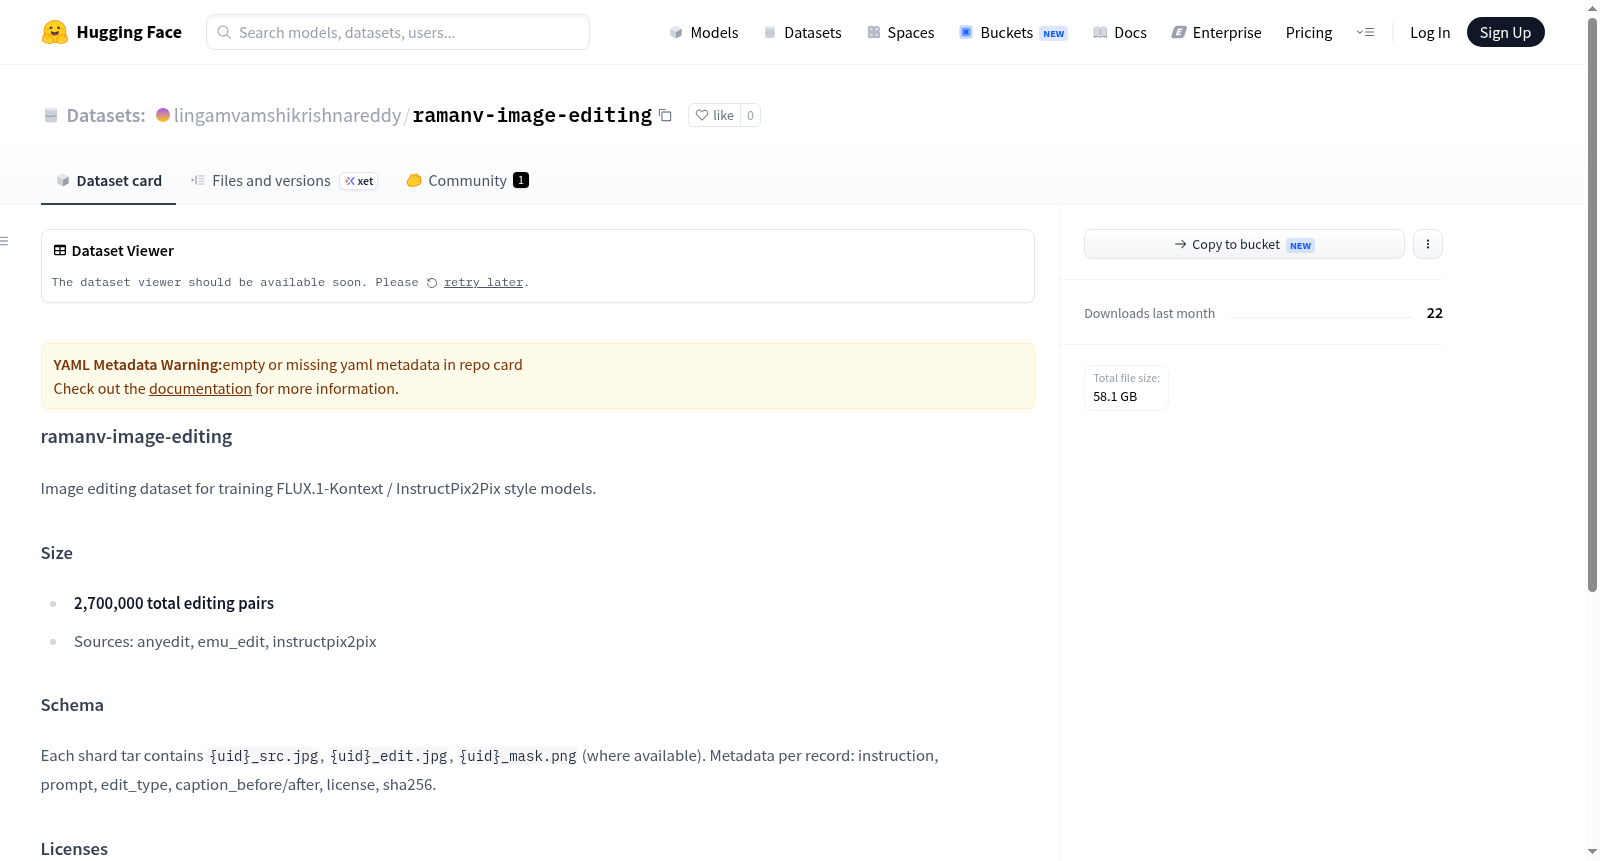Click the xet badge on Files tab
The height and width of the screenshot is (861, 1600).
[359, 181]
